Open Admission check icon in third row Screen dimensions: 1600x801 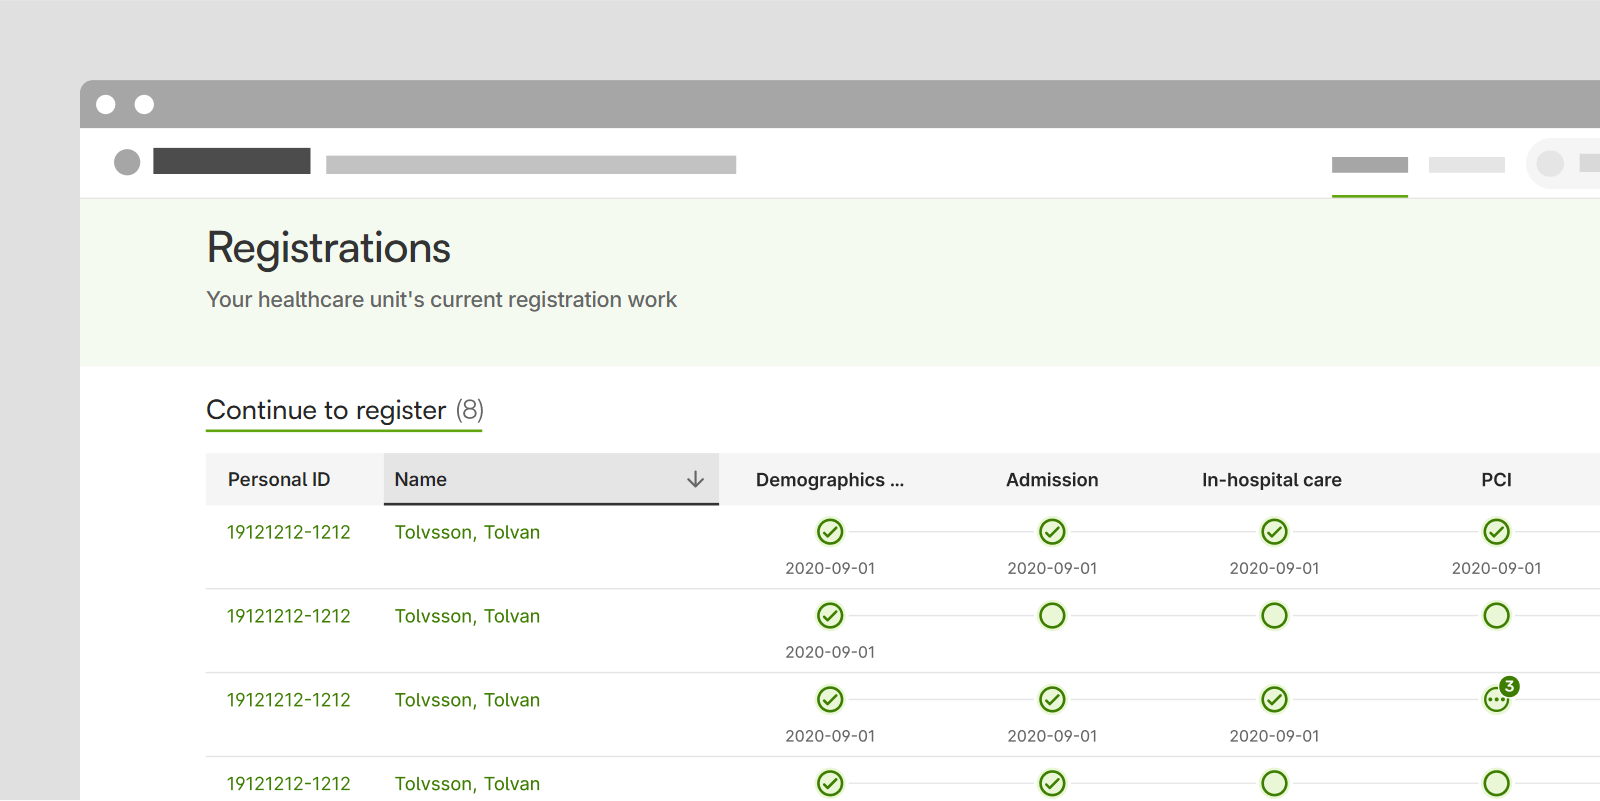[1052, 700]
